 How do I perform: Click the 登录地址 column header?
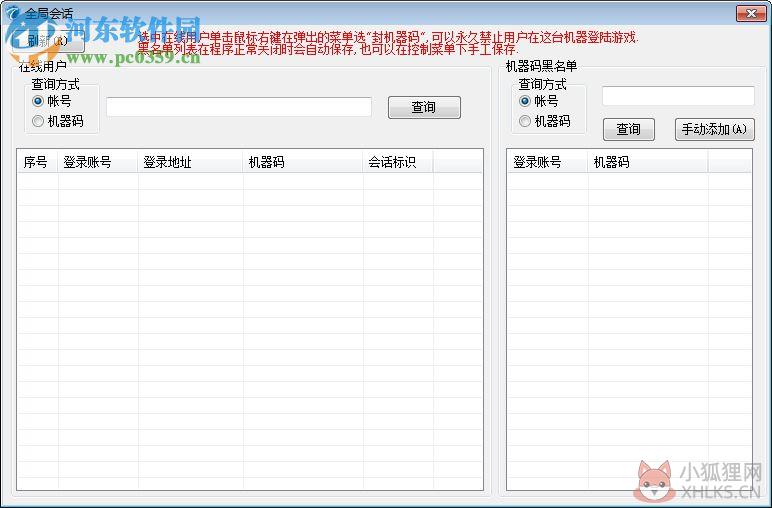tap(191, 162)
